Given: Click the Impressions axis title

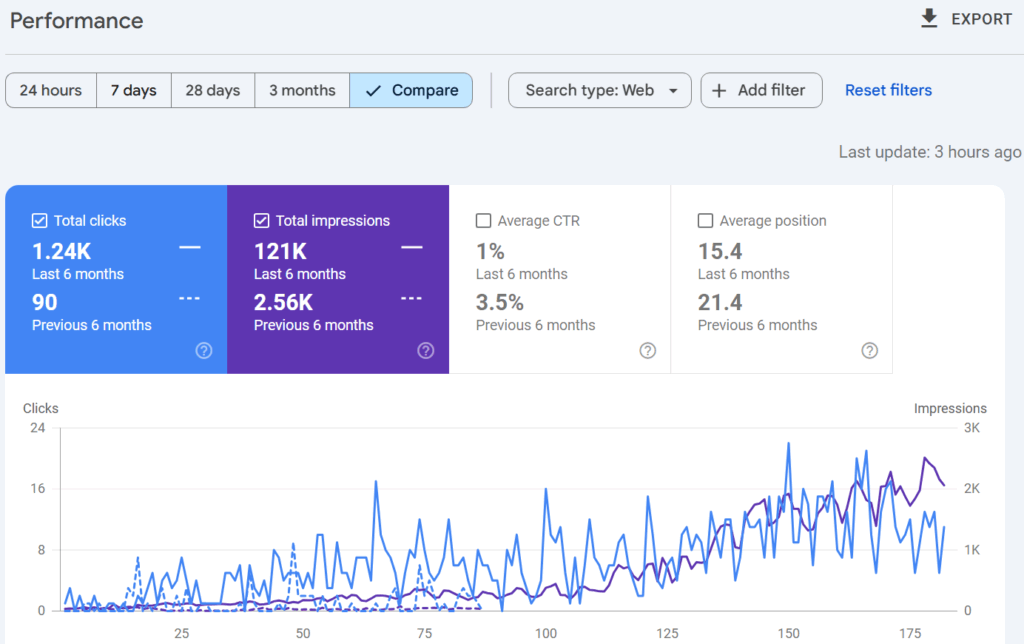Looking at the screenshot, I should 950,408.
